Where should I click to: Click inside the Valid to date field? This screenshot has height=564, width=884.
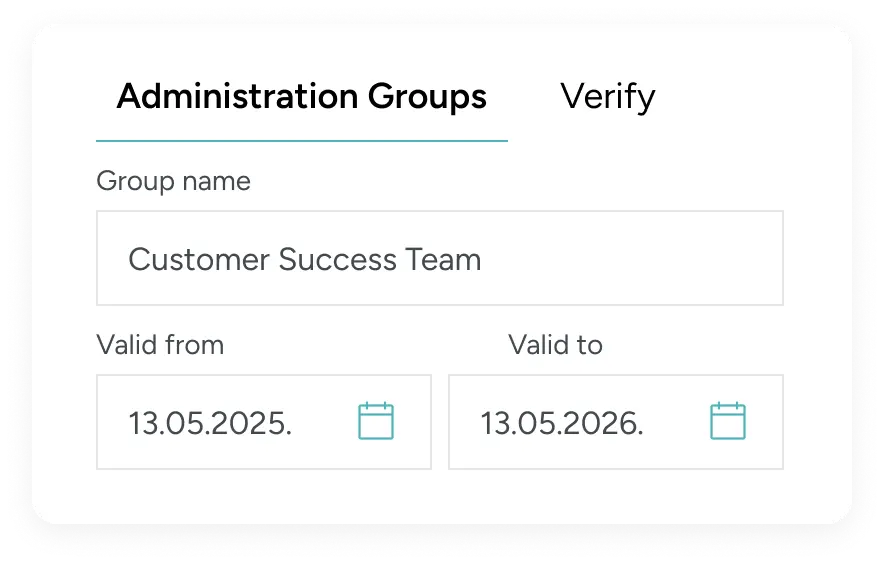click(x=616, y=422)
